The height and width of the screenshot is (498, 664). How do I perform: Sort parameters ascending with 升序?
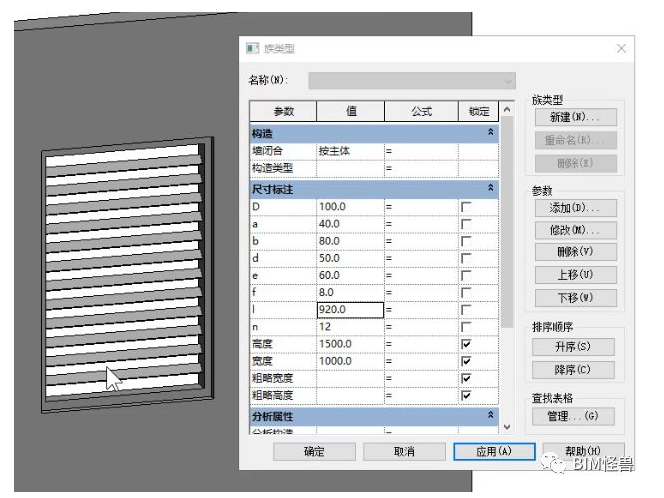point(576,346)
